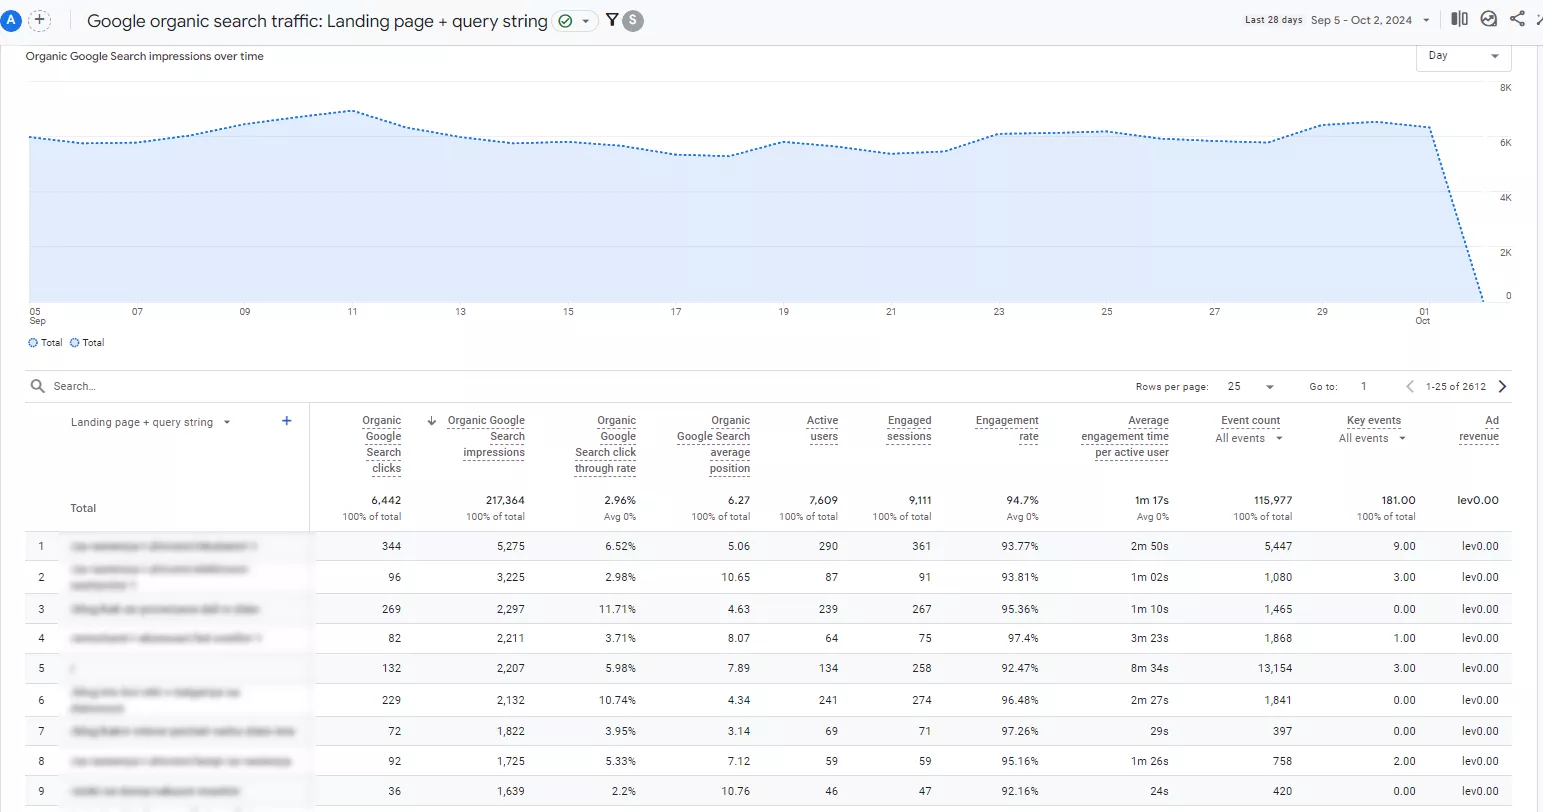Click row 5 engaged sessions 258
Viewport: 1543px width, 812px height.
(921, 668)
